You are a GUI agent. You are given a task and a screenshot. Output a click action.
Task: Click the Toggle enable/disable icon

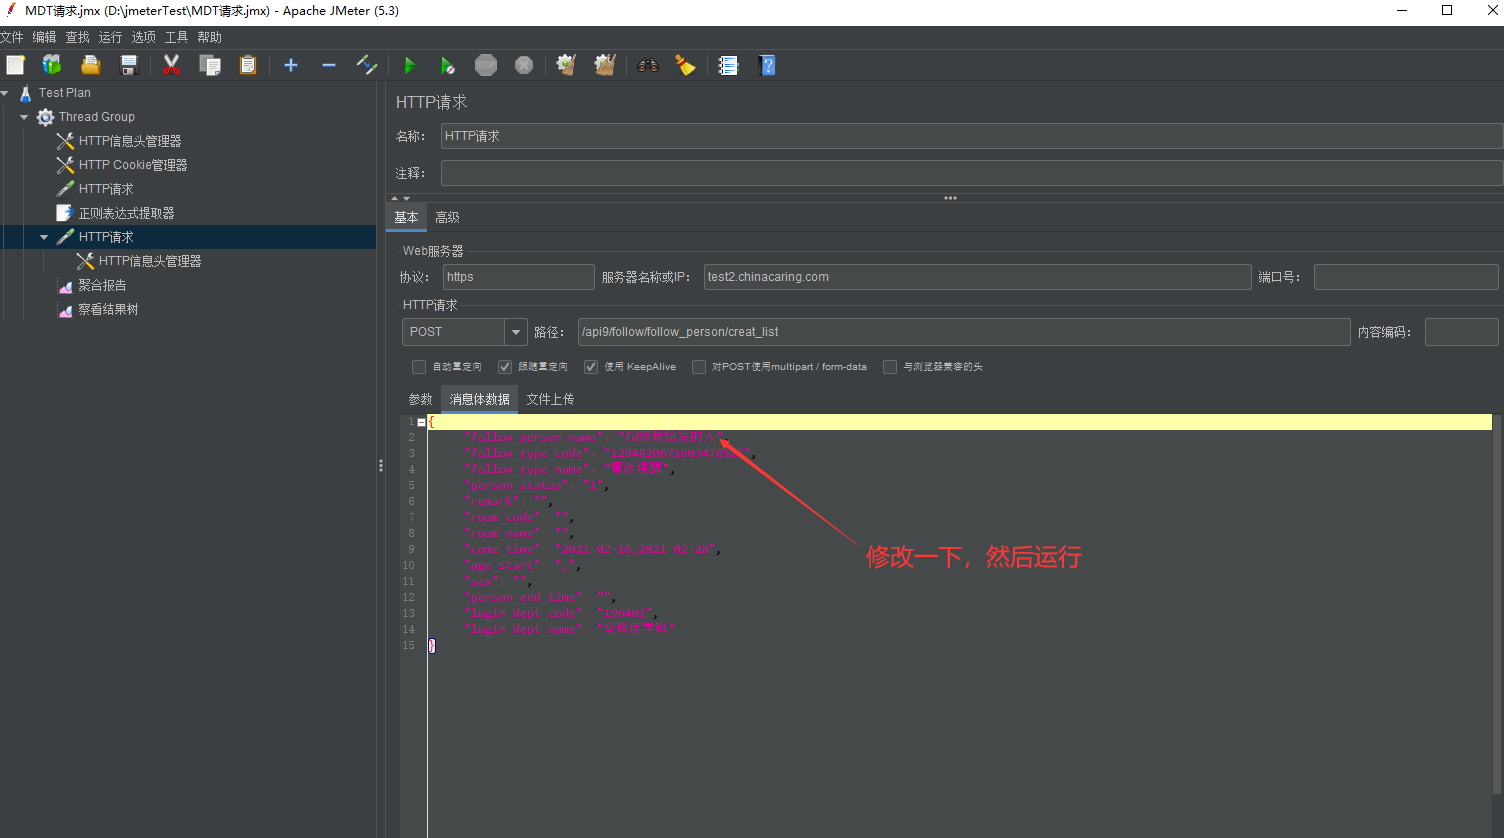367,65
